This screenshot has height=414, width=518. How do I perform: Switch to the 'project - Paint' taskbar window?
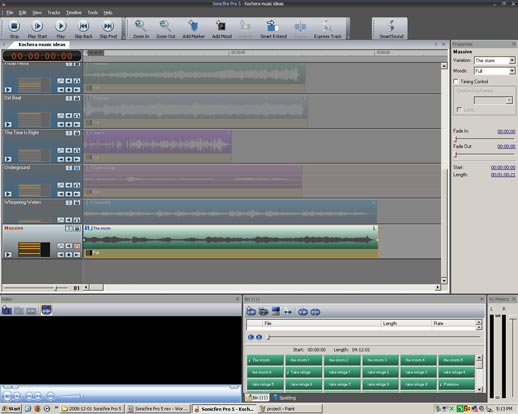coord(290,409)
